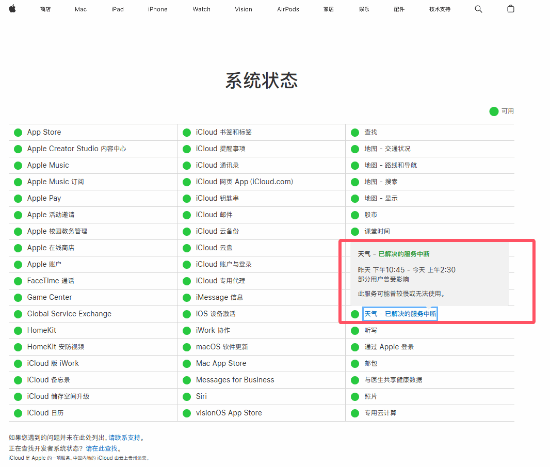The image size is (550, 467).
Task: Open the 配件 accessories navigation item
Action: pyautogui.click(x=399, y=9)
